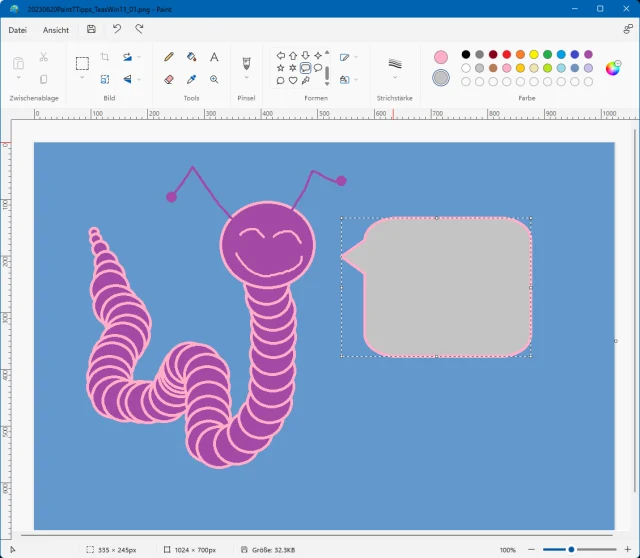Screen dimensions: 640x558
Task: Click the zoom in plus button
Action: (629, 550)
